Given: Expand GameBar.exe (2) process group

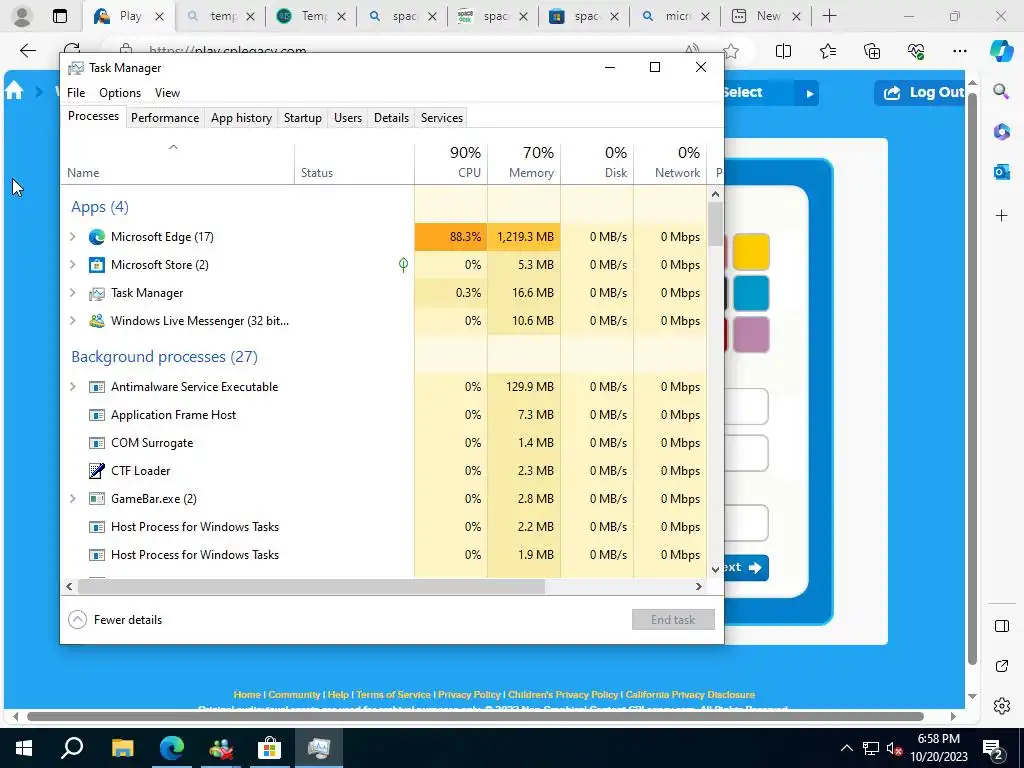Looking at the screenshot, I should (73, 498).
